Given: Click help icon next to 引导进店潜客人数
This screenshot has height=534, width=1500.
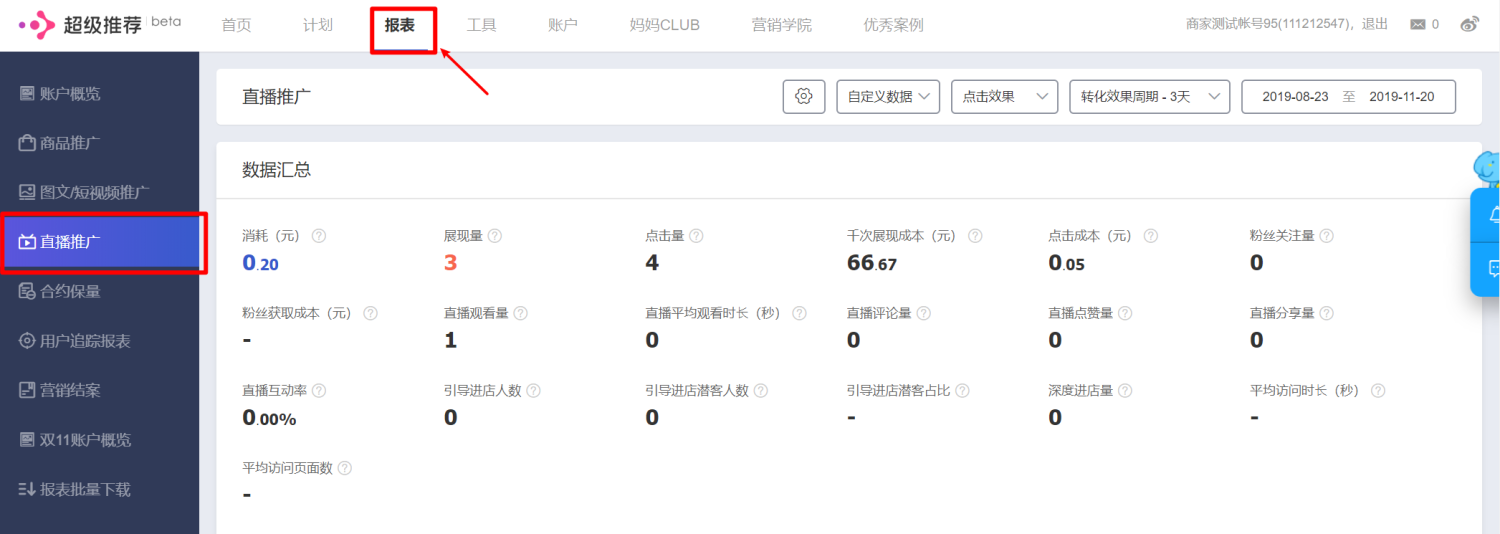Looking at the screenshot, I should click(x=760, y=391).
